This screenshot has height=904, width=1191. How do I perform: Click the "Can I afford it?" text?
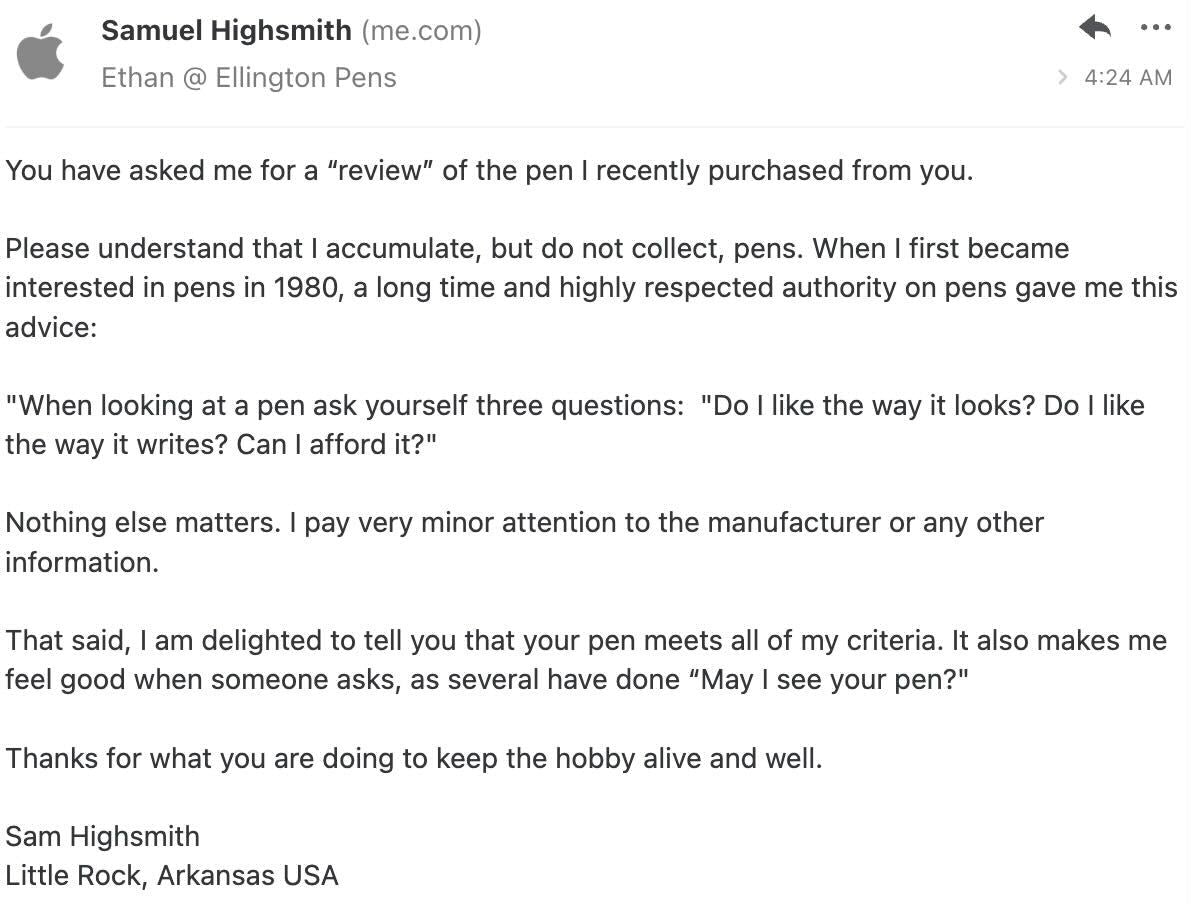tap(336, 444)
